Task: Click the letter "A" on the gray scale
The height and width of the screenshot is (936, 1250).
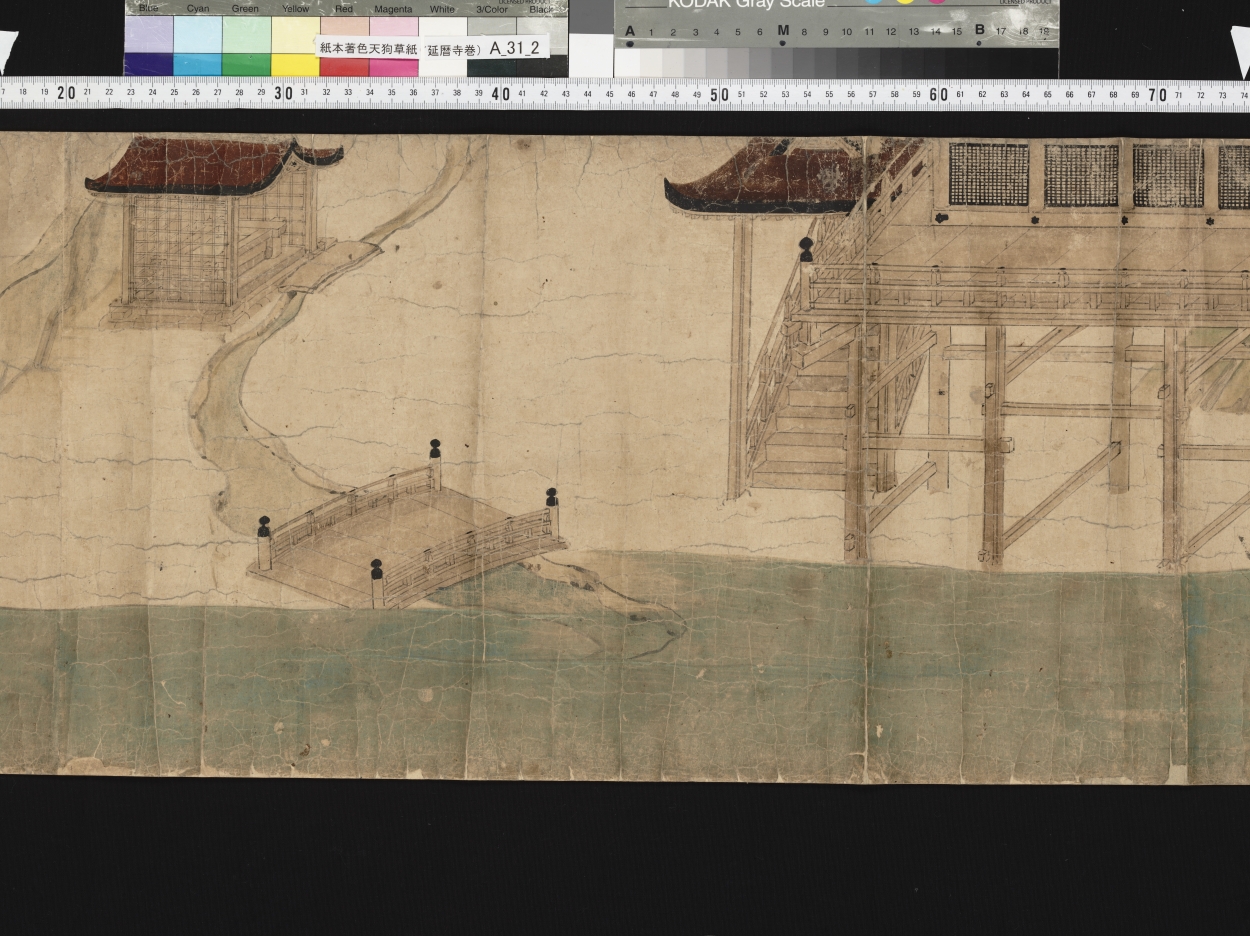Action: 629,31
